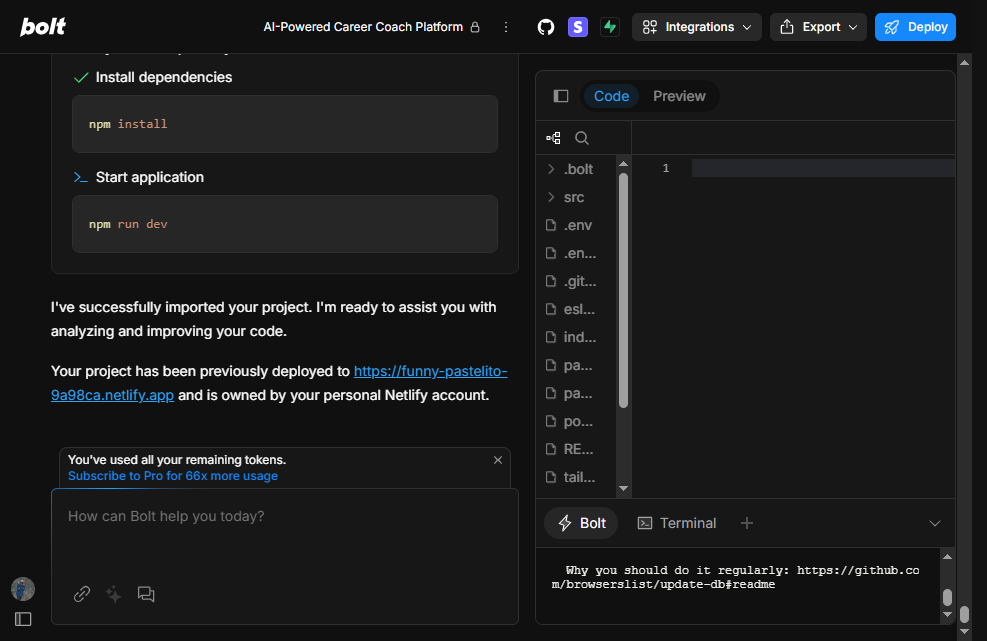Click the AI-Powered Career Coach Platform title
Screen dimensions: 987x641
(x=363, y=27)
